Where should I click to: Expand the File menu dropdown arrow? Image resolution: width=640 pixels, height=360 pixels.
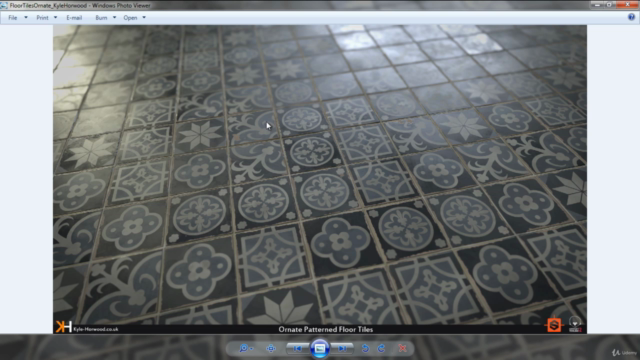pyautogui.click(x=26, y=18)
